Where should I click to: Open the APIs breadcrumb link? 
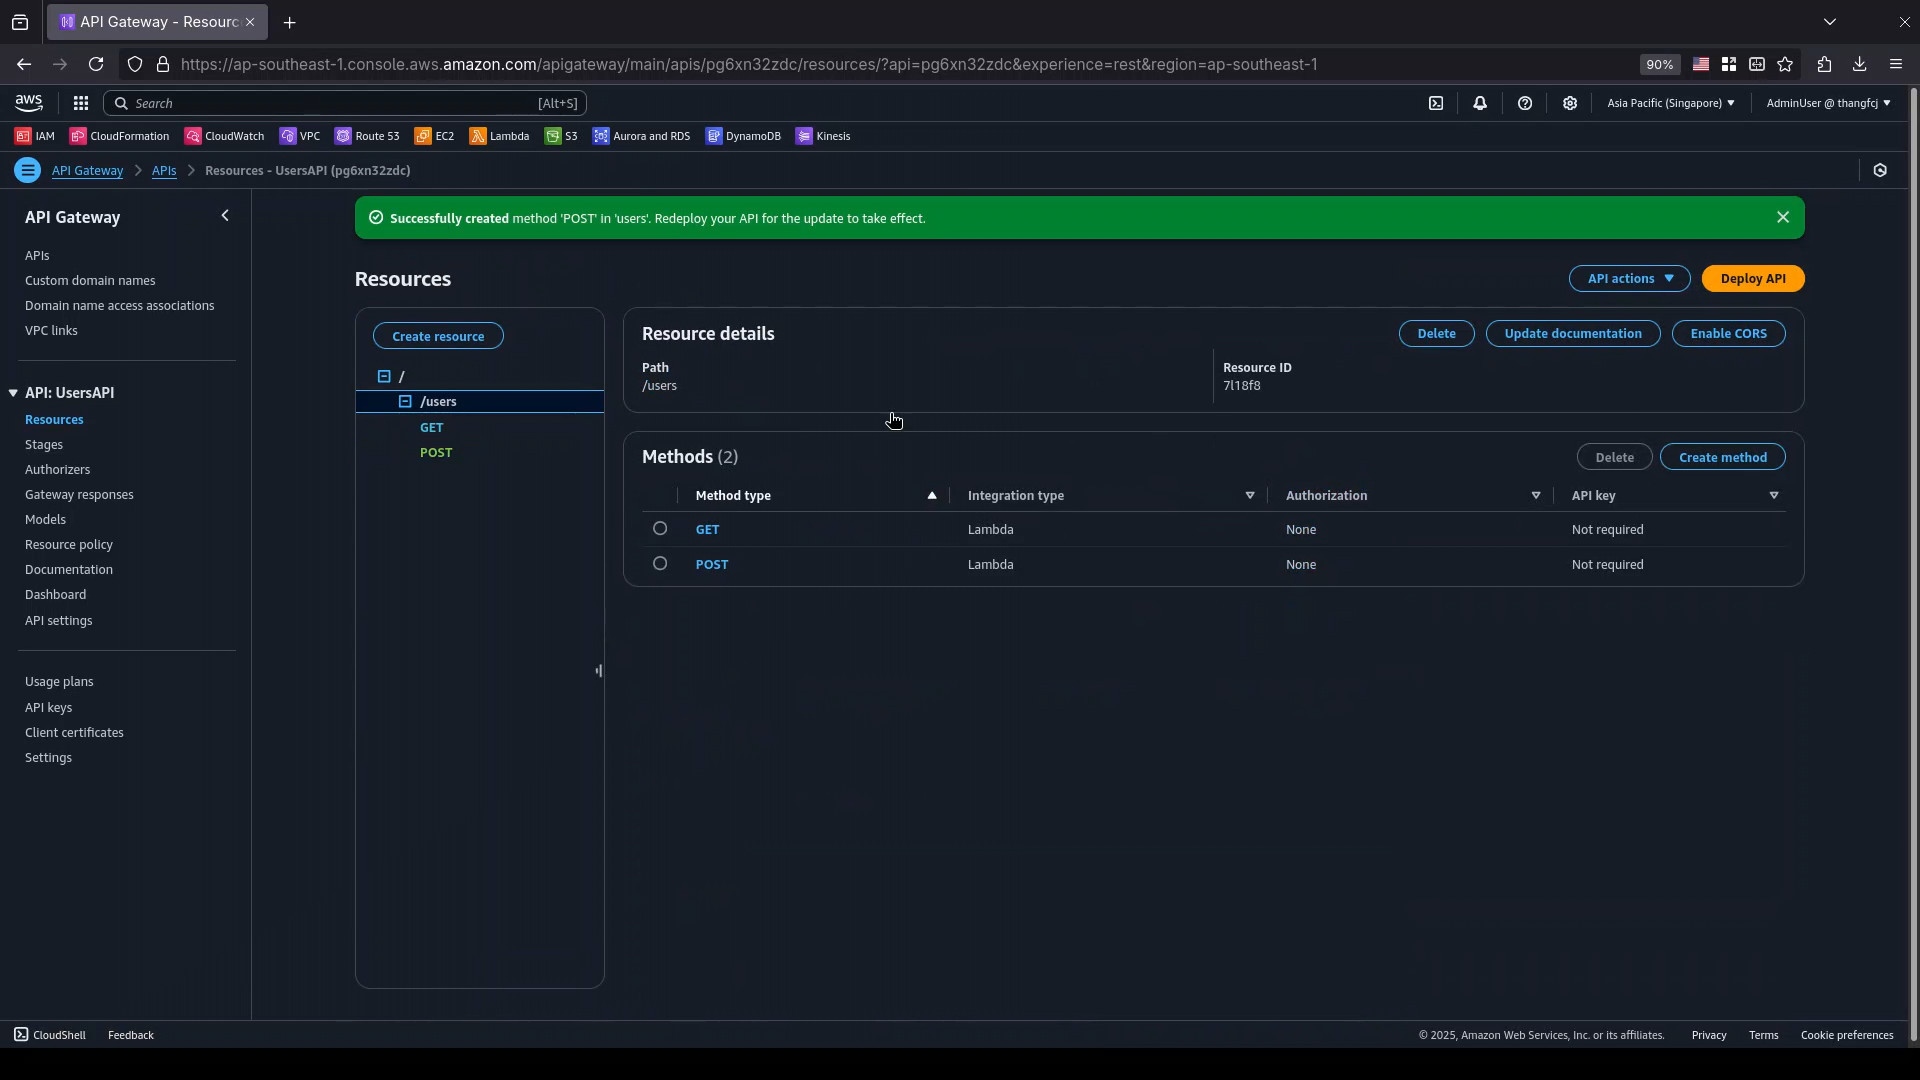(x=164, y=170)
